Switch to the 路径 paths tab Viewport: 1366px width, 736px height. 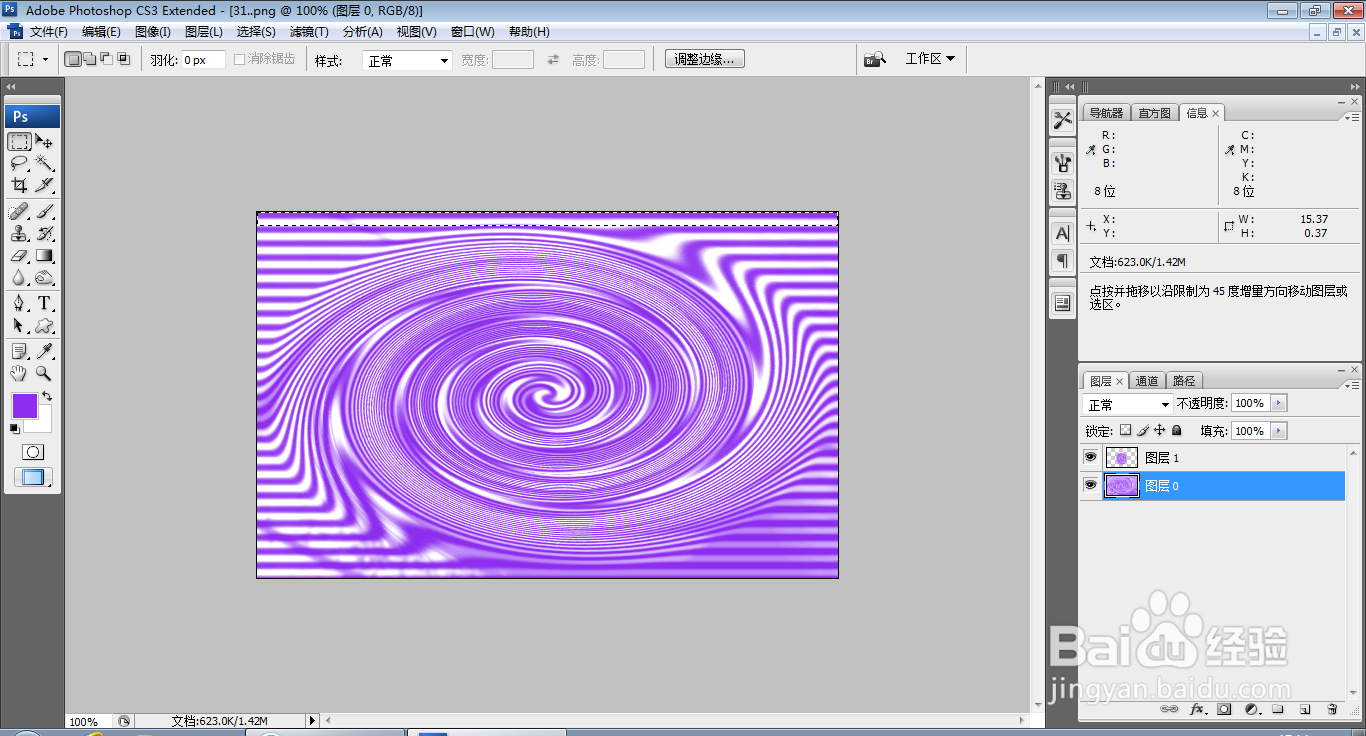1184,381
